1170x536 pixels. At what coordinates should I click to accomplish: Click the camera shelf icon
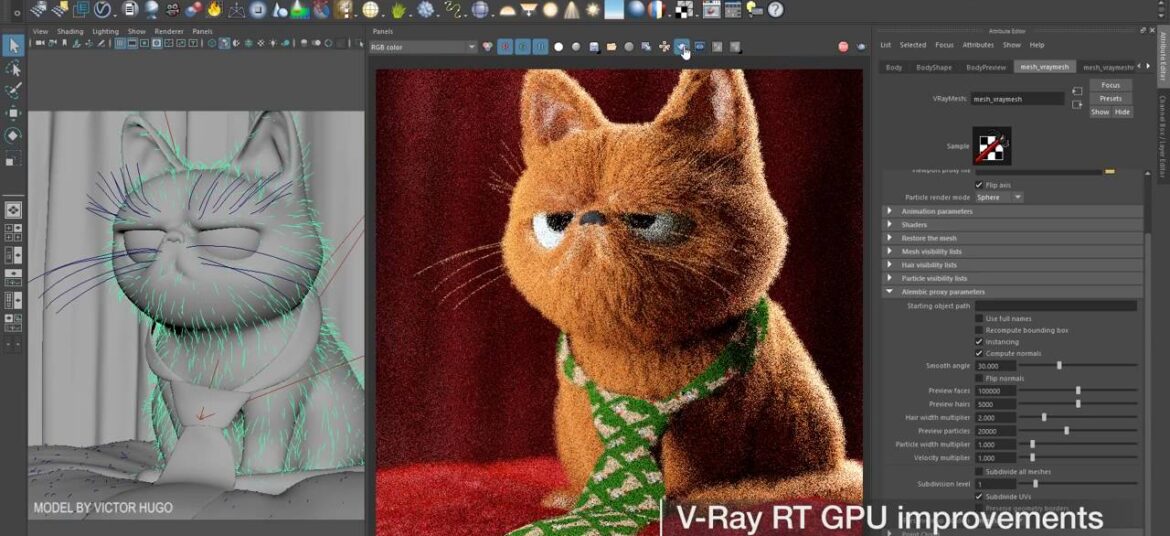tap(172, 9)
